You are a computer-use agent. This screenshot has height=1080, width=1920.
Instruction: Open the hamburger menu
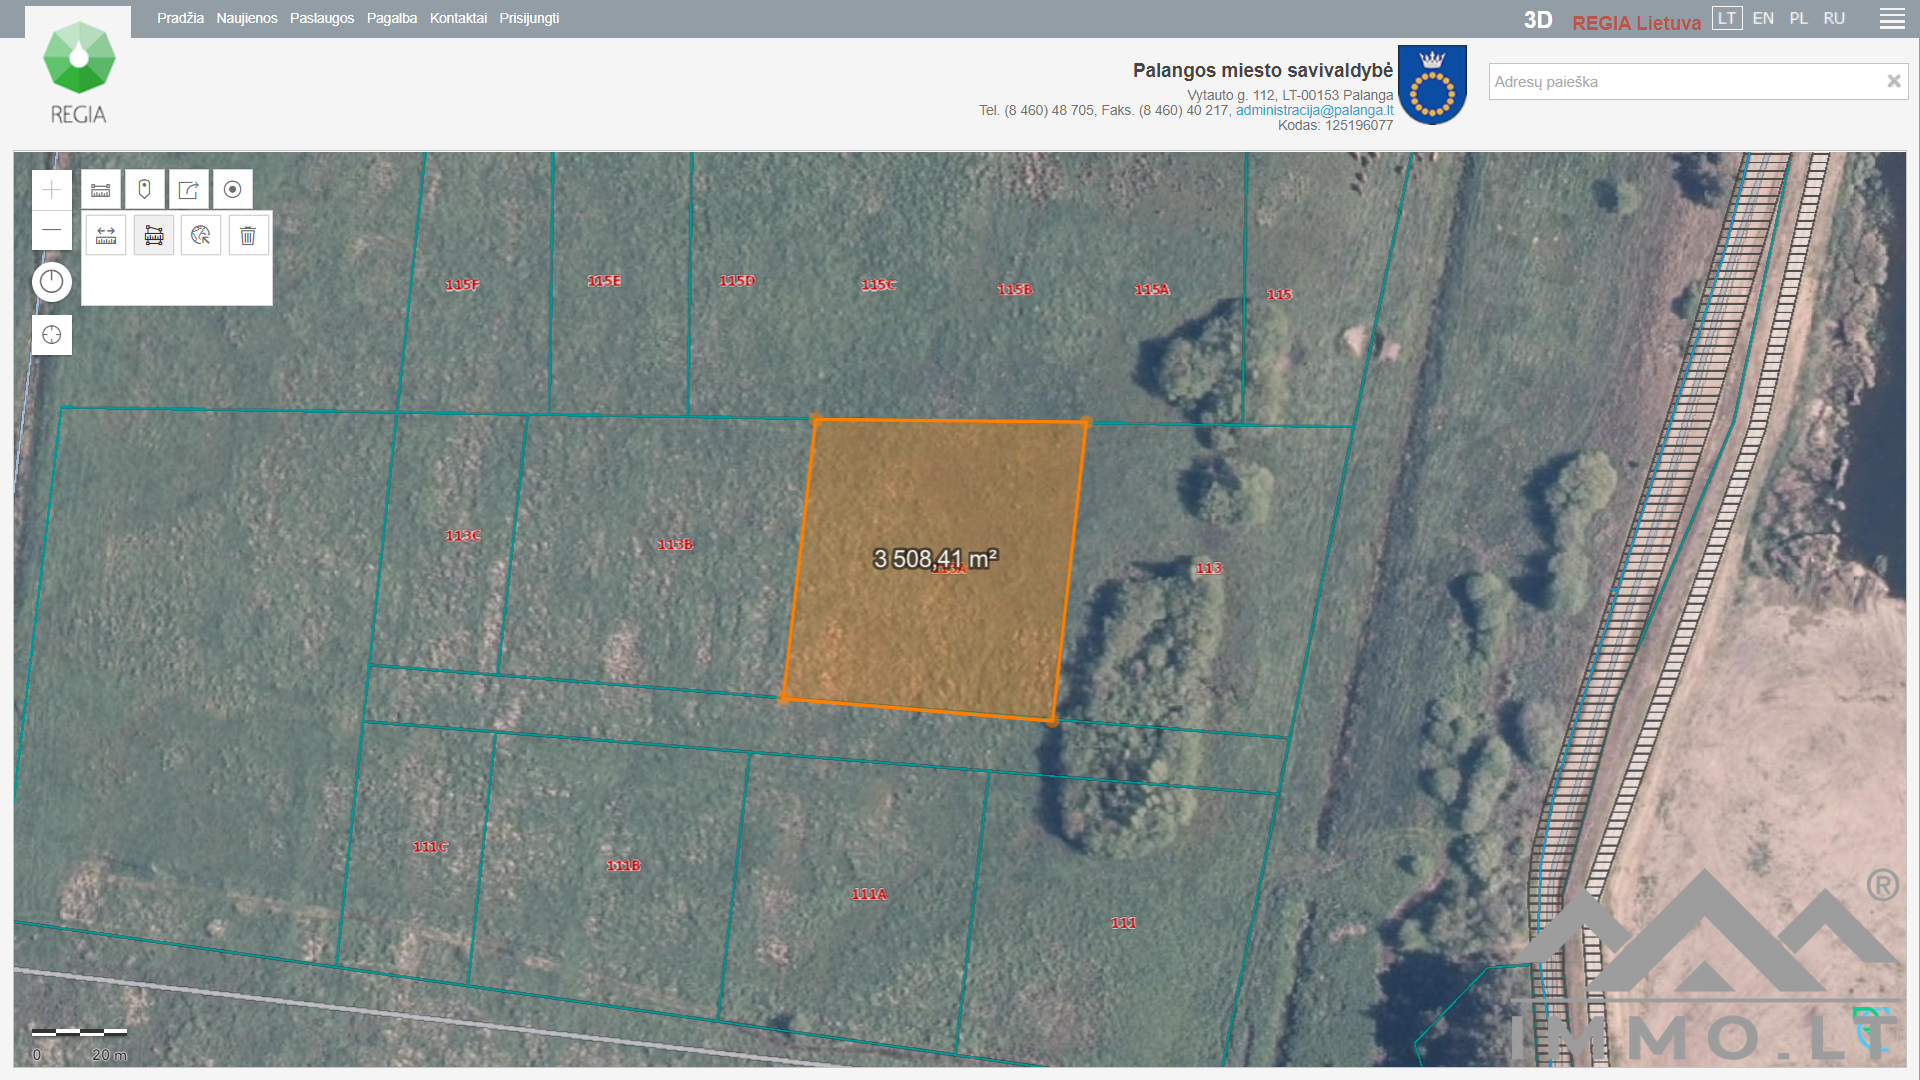coord(1891,19)
